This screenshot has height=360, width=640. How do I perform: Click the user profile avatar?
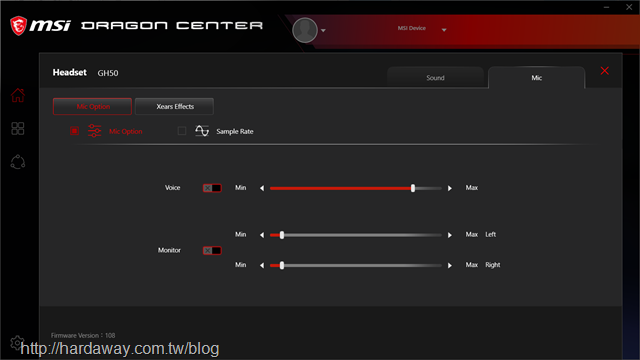pos(305,30)
